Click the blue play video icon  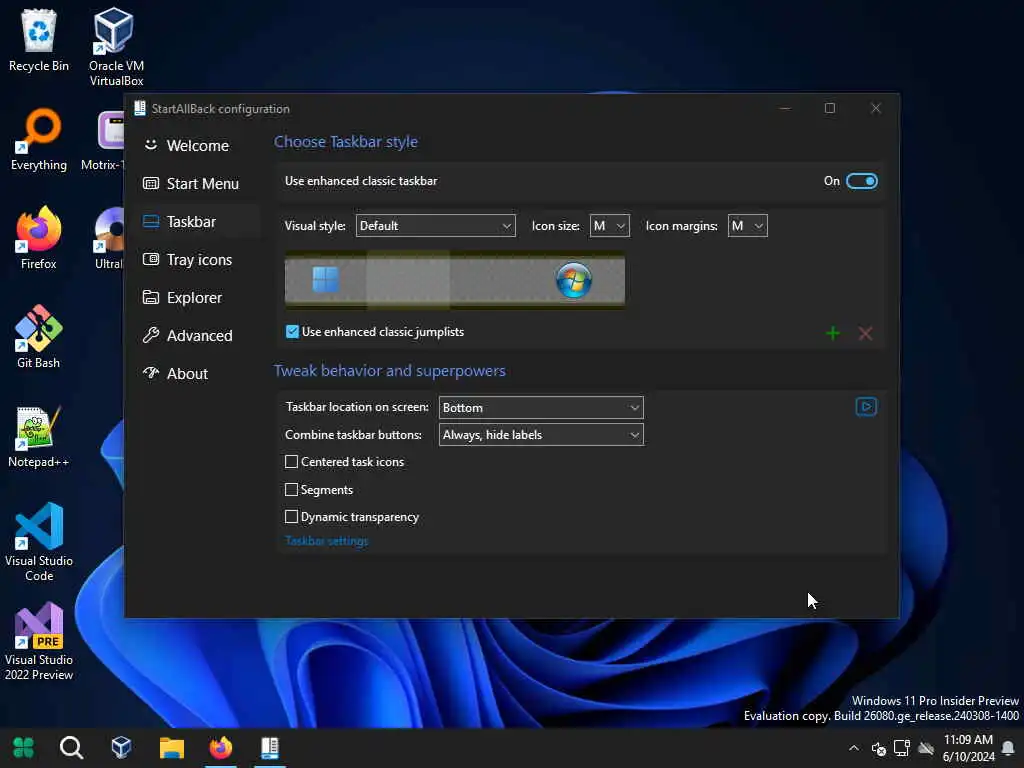coord(866,407)
